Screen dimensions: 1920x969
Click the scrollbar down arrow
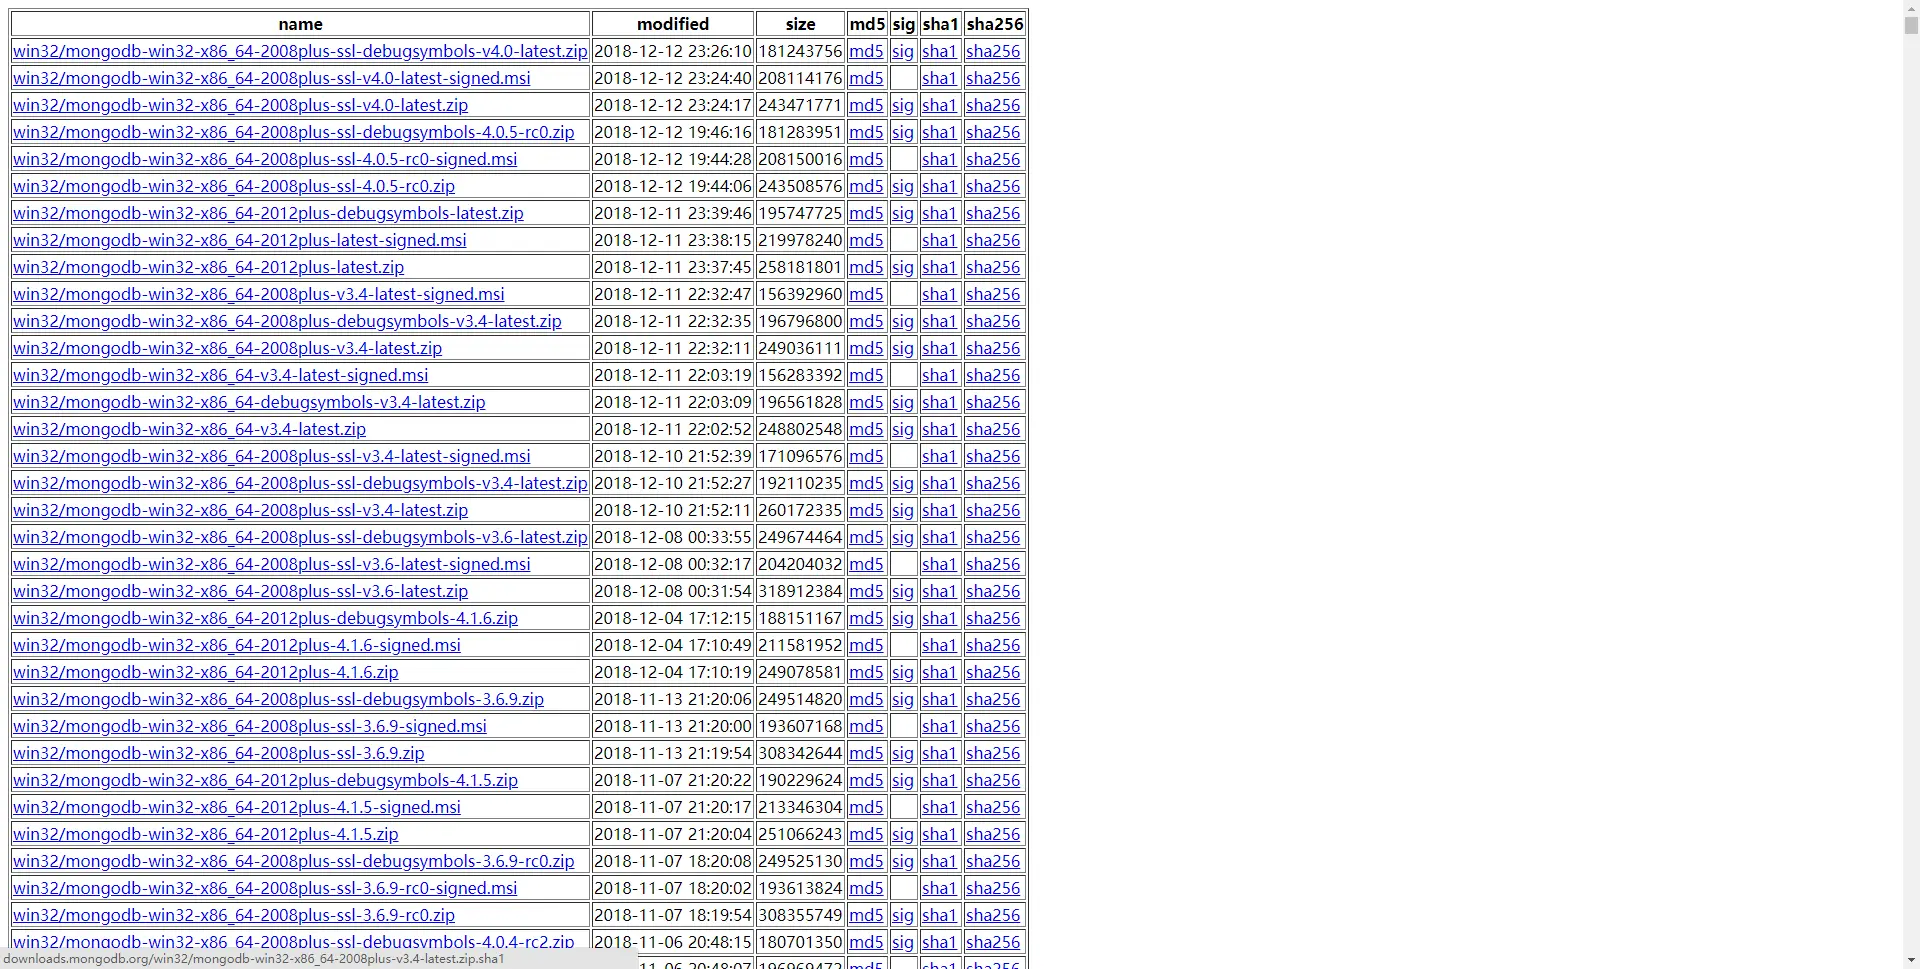pyautogui.click(x=1911, y=961)
